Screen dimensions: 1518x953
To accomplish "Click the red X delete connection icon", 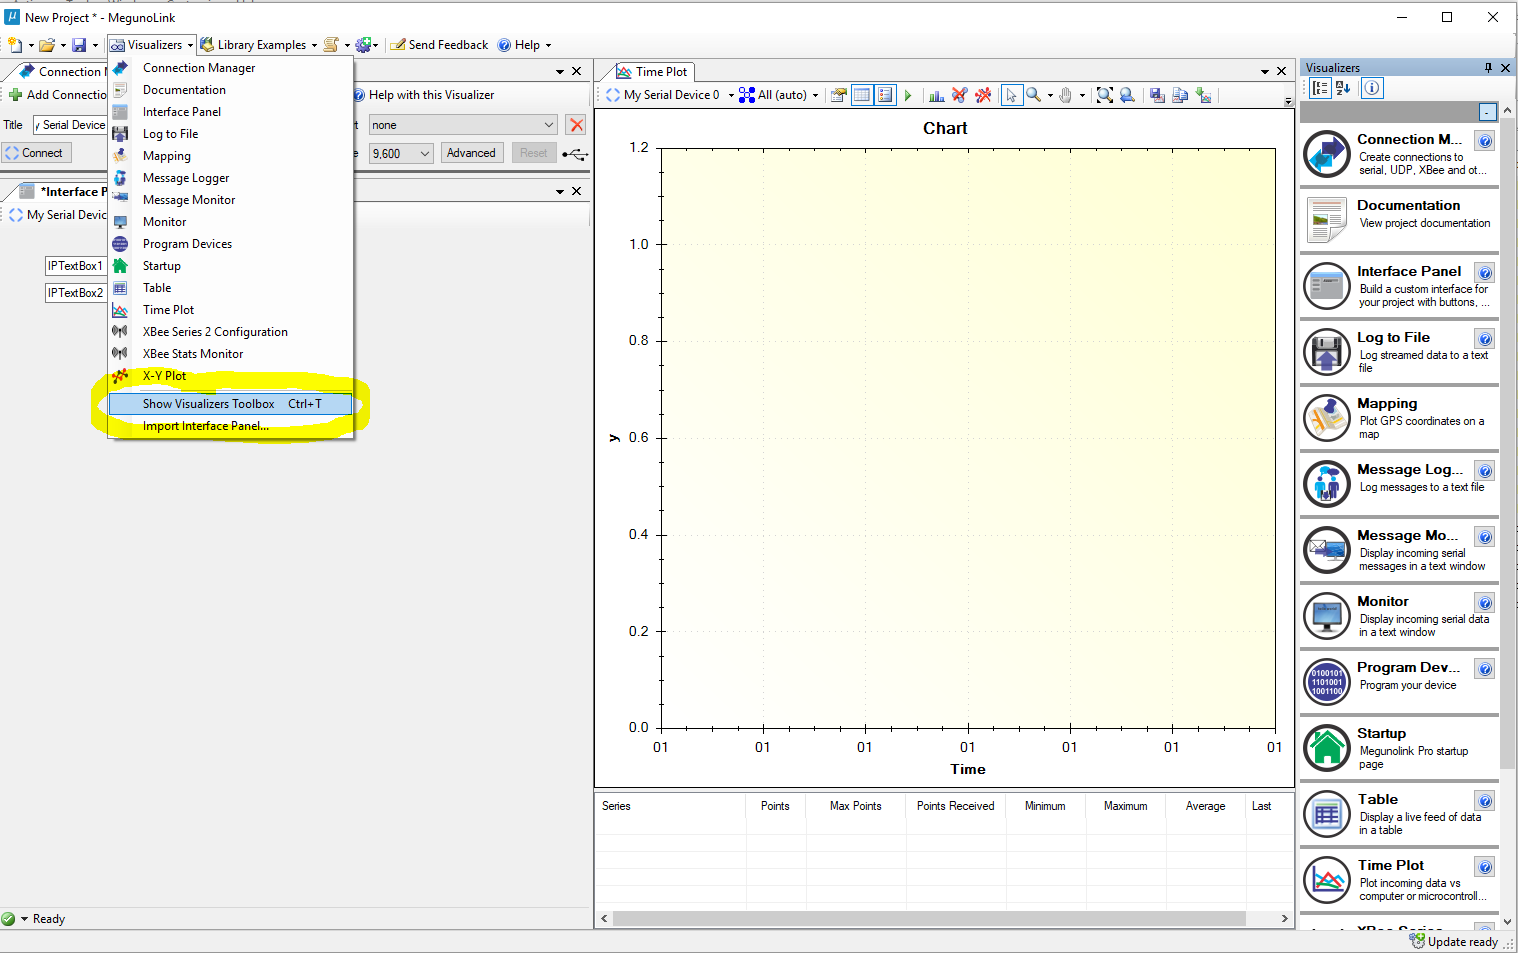I will (576, 125).
